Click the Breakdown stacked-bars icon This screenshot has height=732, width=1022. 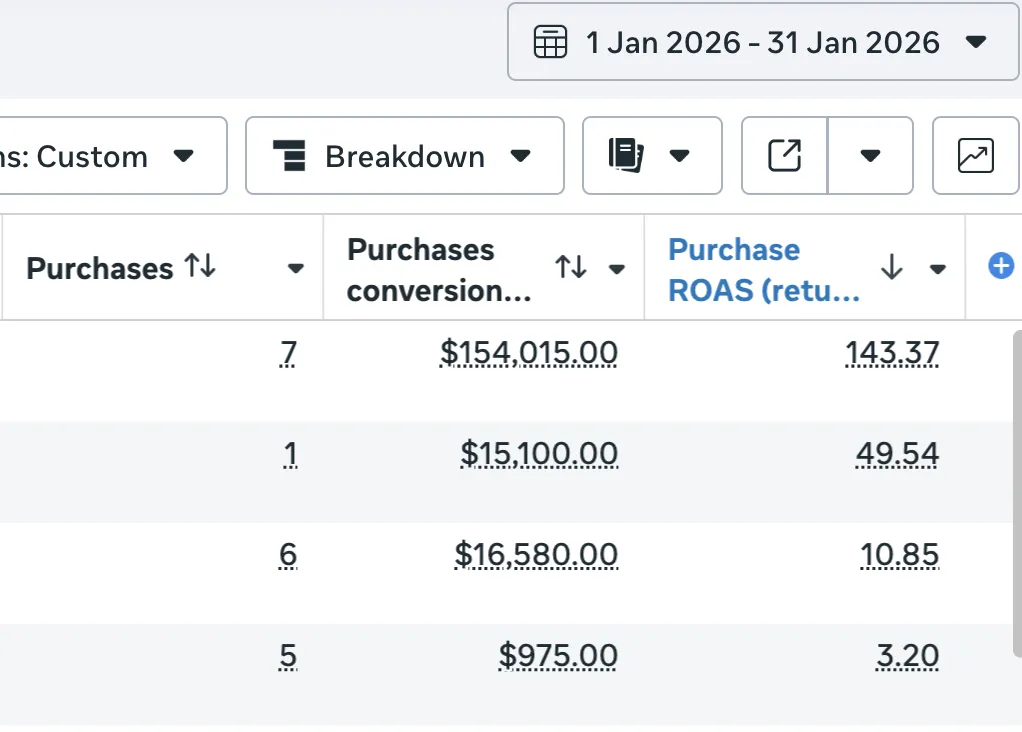click(x=288, y=156)
